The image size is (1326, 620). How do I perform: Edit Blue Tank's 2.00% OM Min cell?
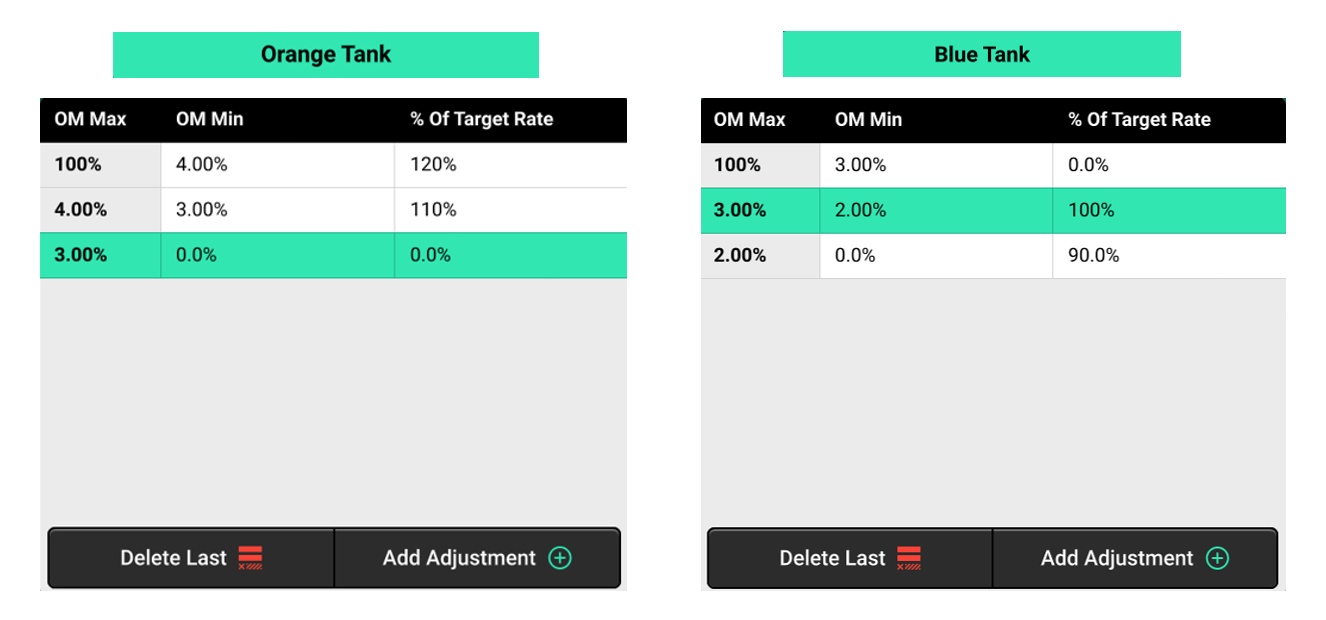(x=861, y=210)
